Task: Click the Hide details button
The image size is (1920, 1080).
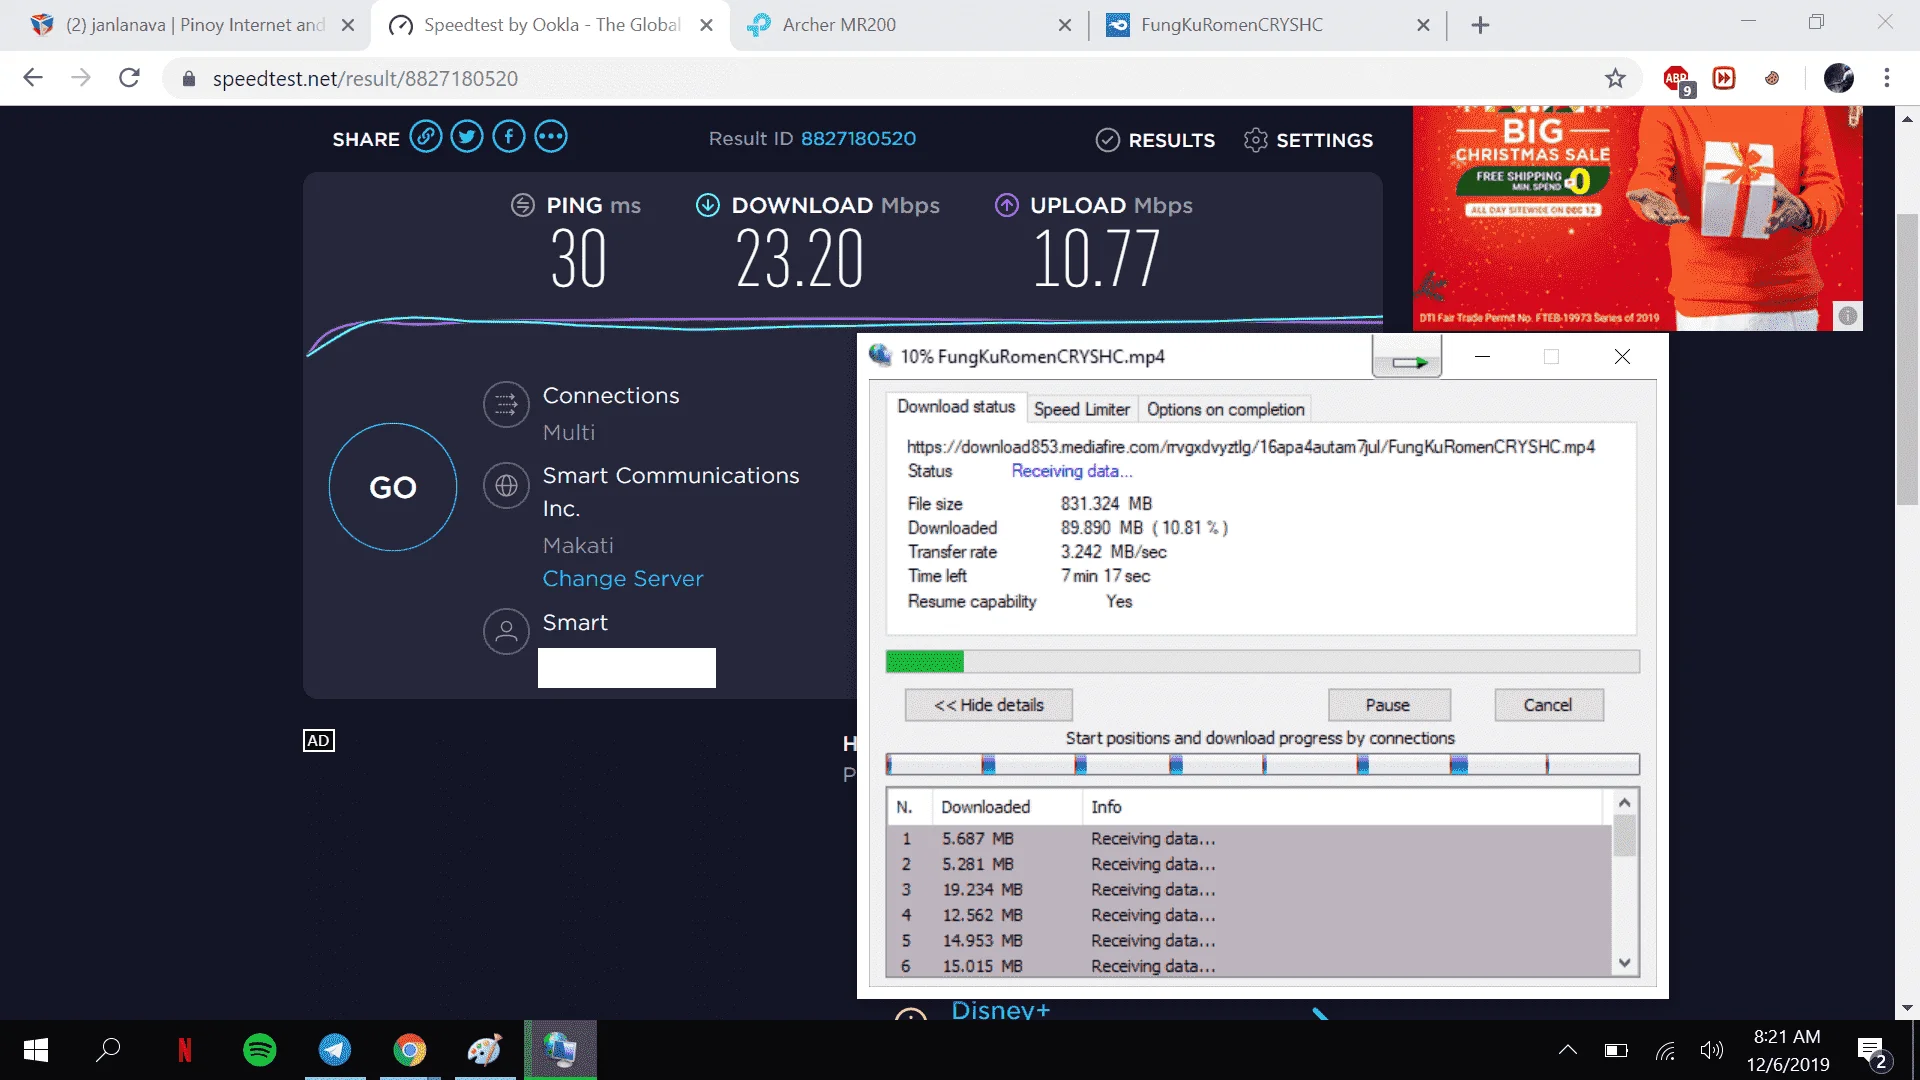Action: 989,705
